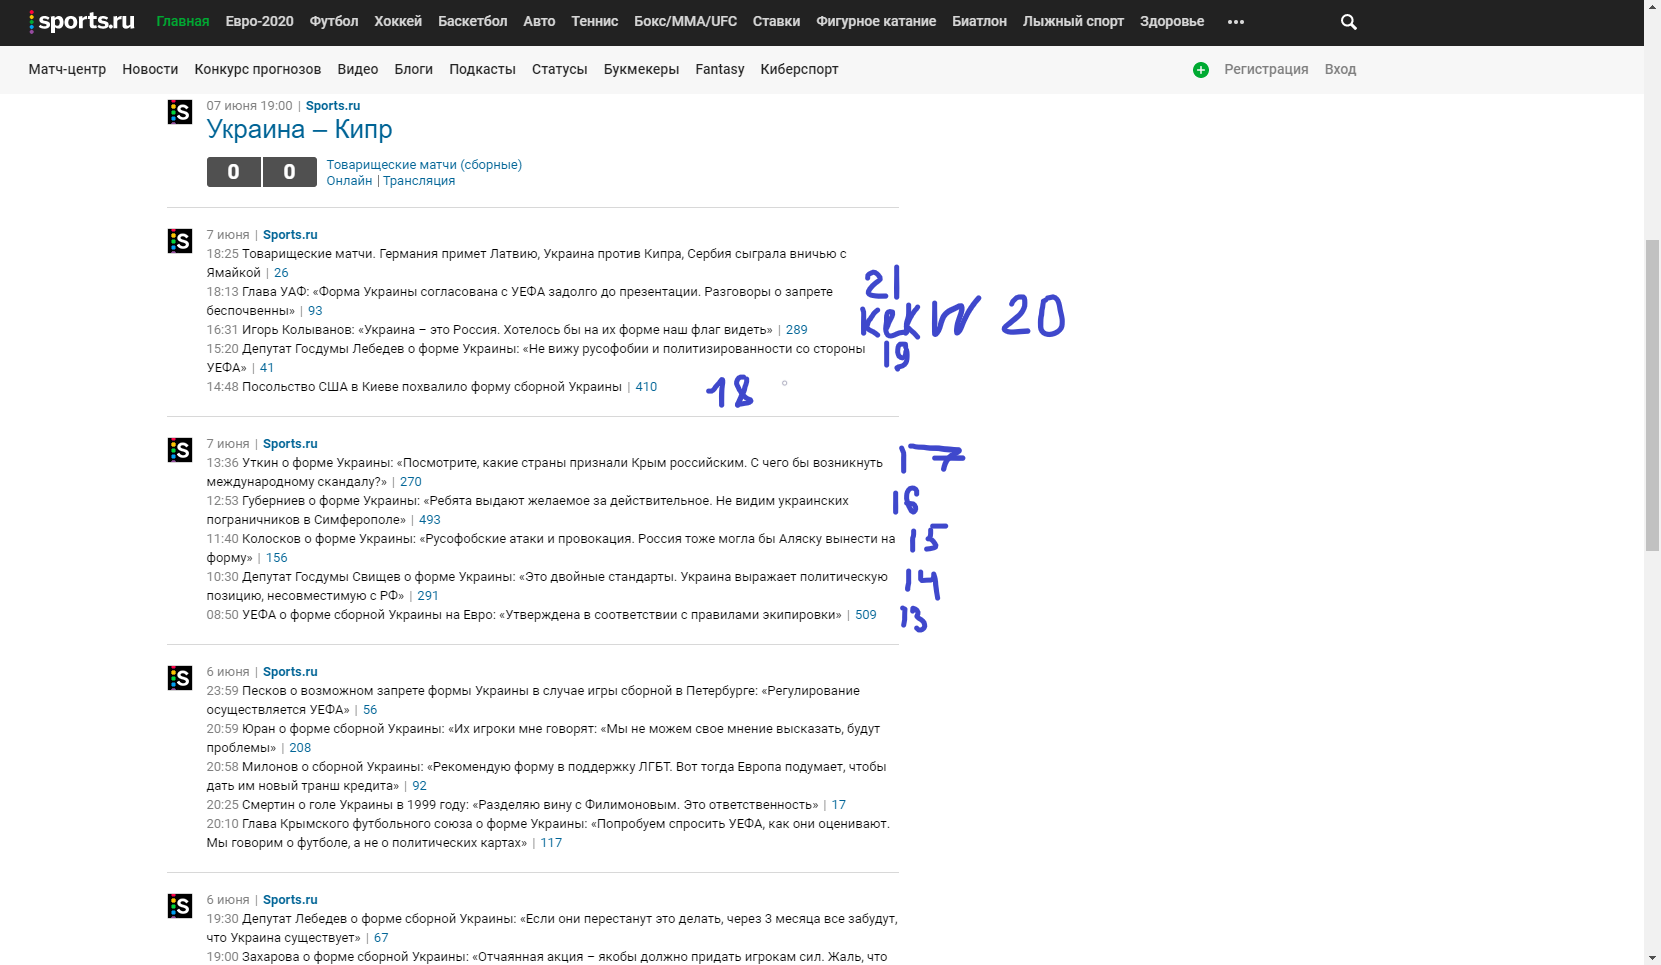
Task: Open the Евро-2020 section
Action: (259, 21)
